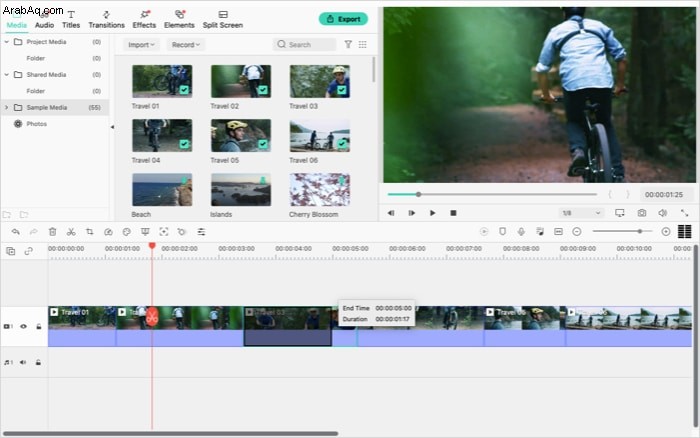The image size is (700, 438).
Task: Open the Speed tool icon
Action: [108, 232]
